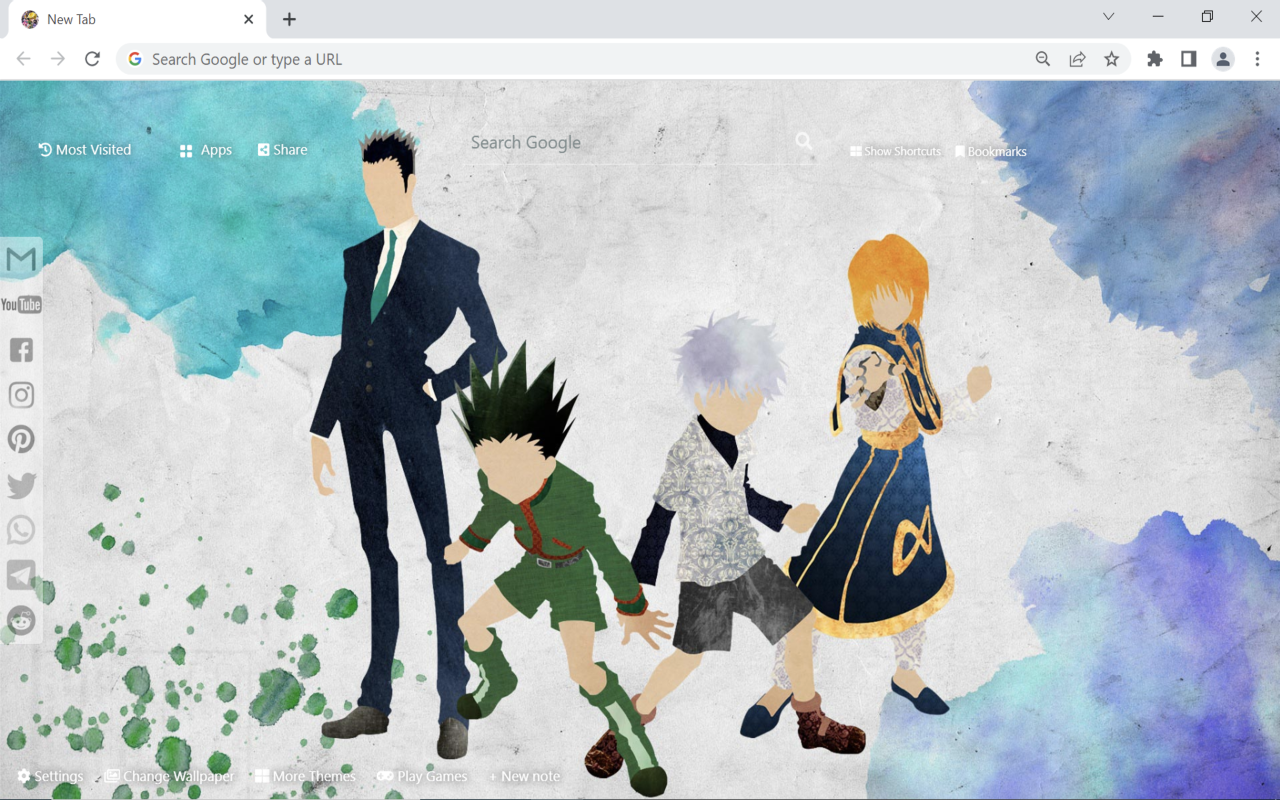Open the Most Visited list

(x=85, y=150)
